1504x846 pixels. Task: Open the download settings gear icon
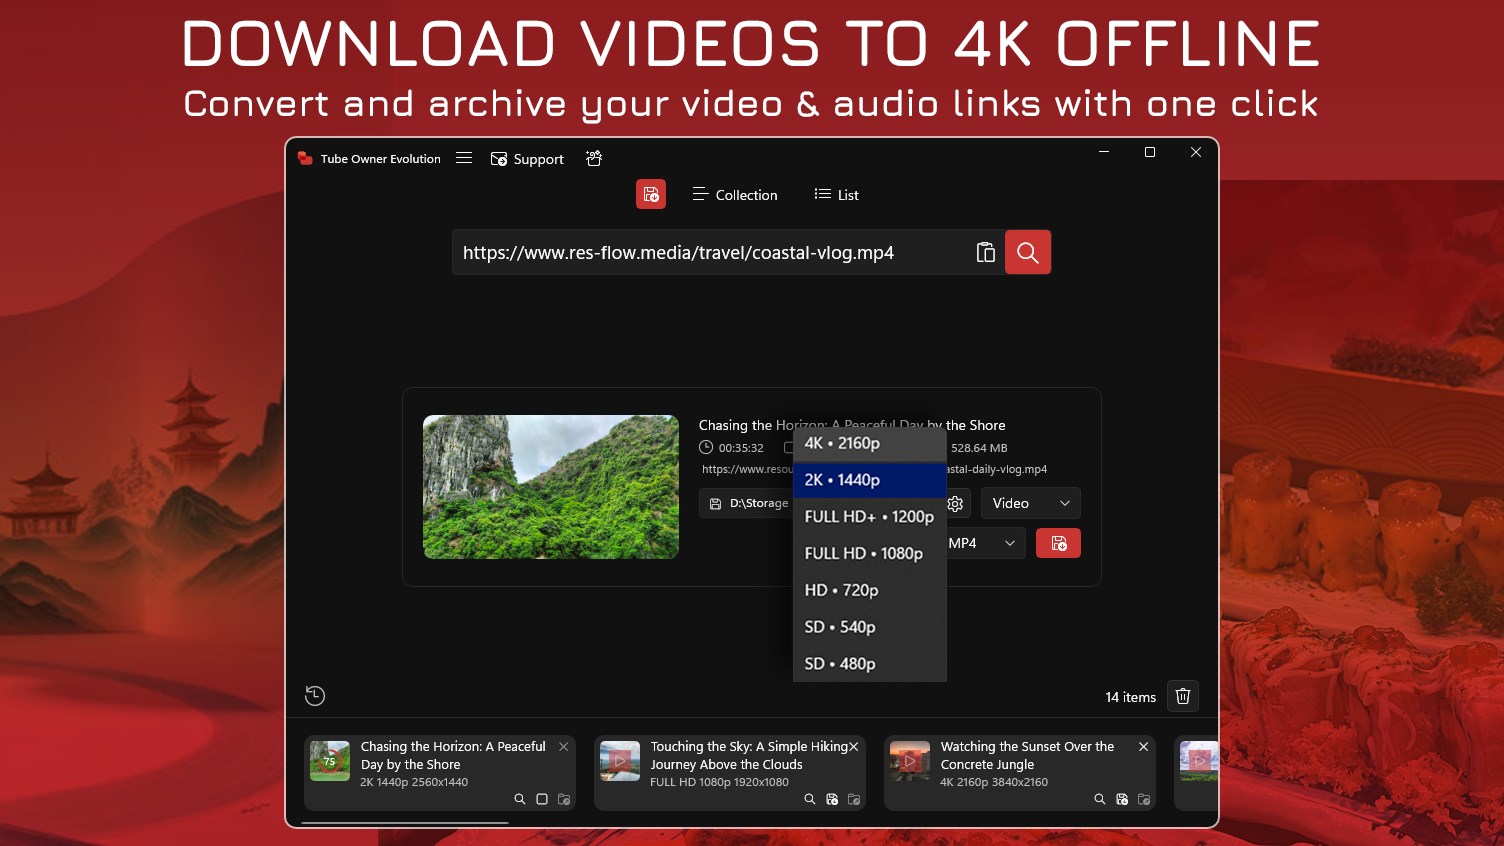pyautogui.click(x=956, y=503)
